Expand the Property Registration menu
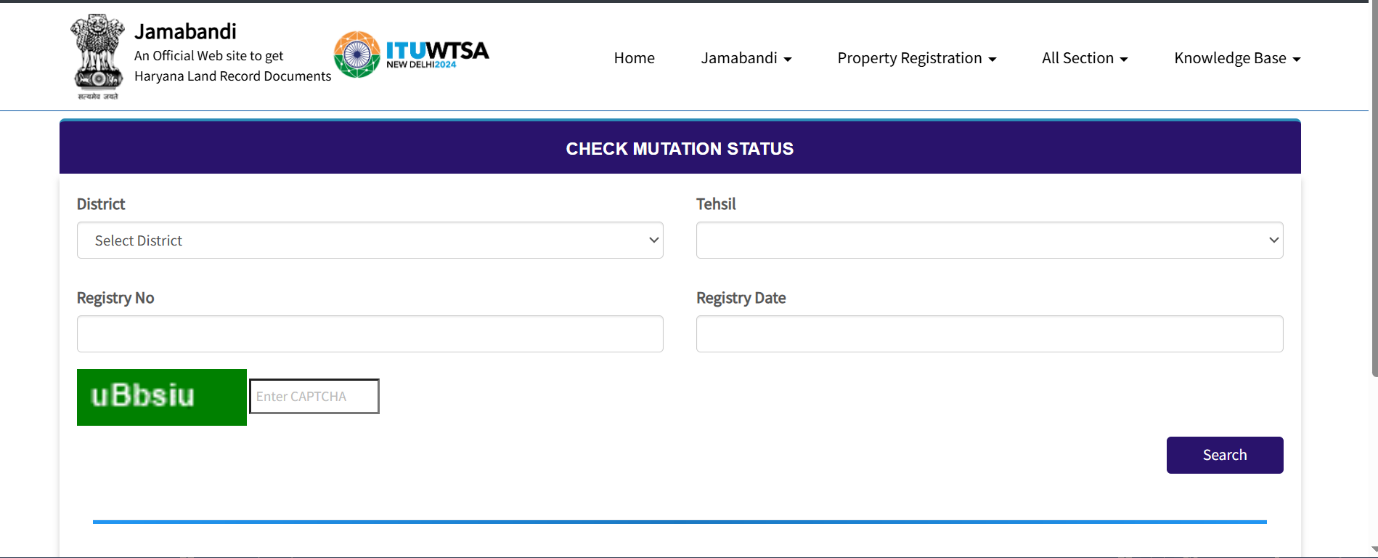Screen dimensions: 1378x558 pyautogui.click(x=916, y=58)
